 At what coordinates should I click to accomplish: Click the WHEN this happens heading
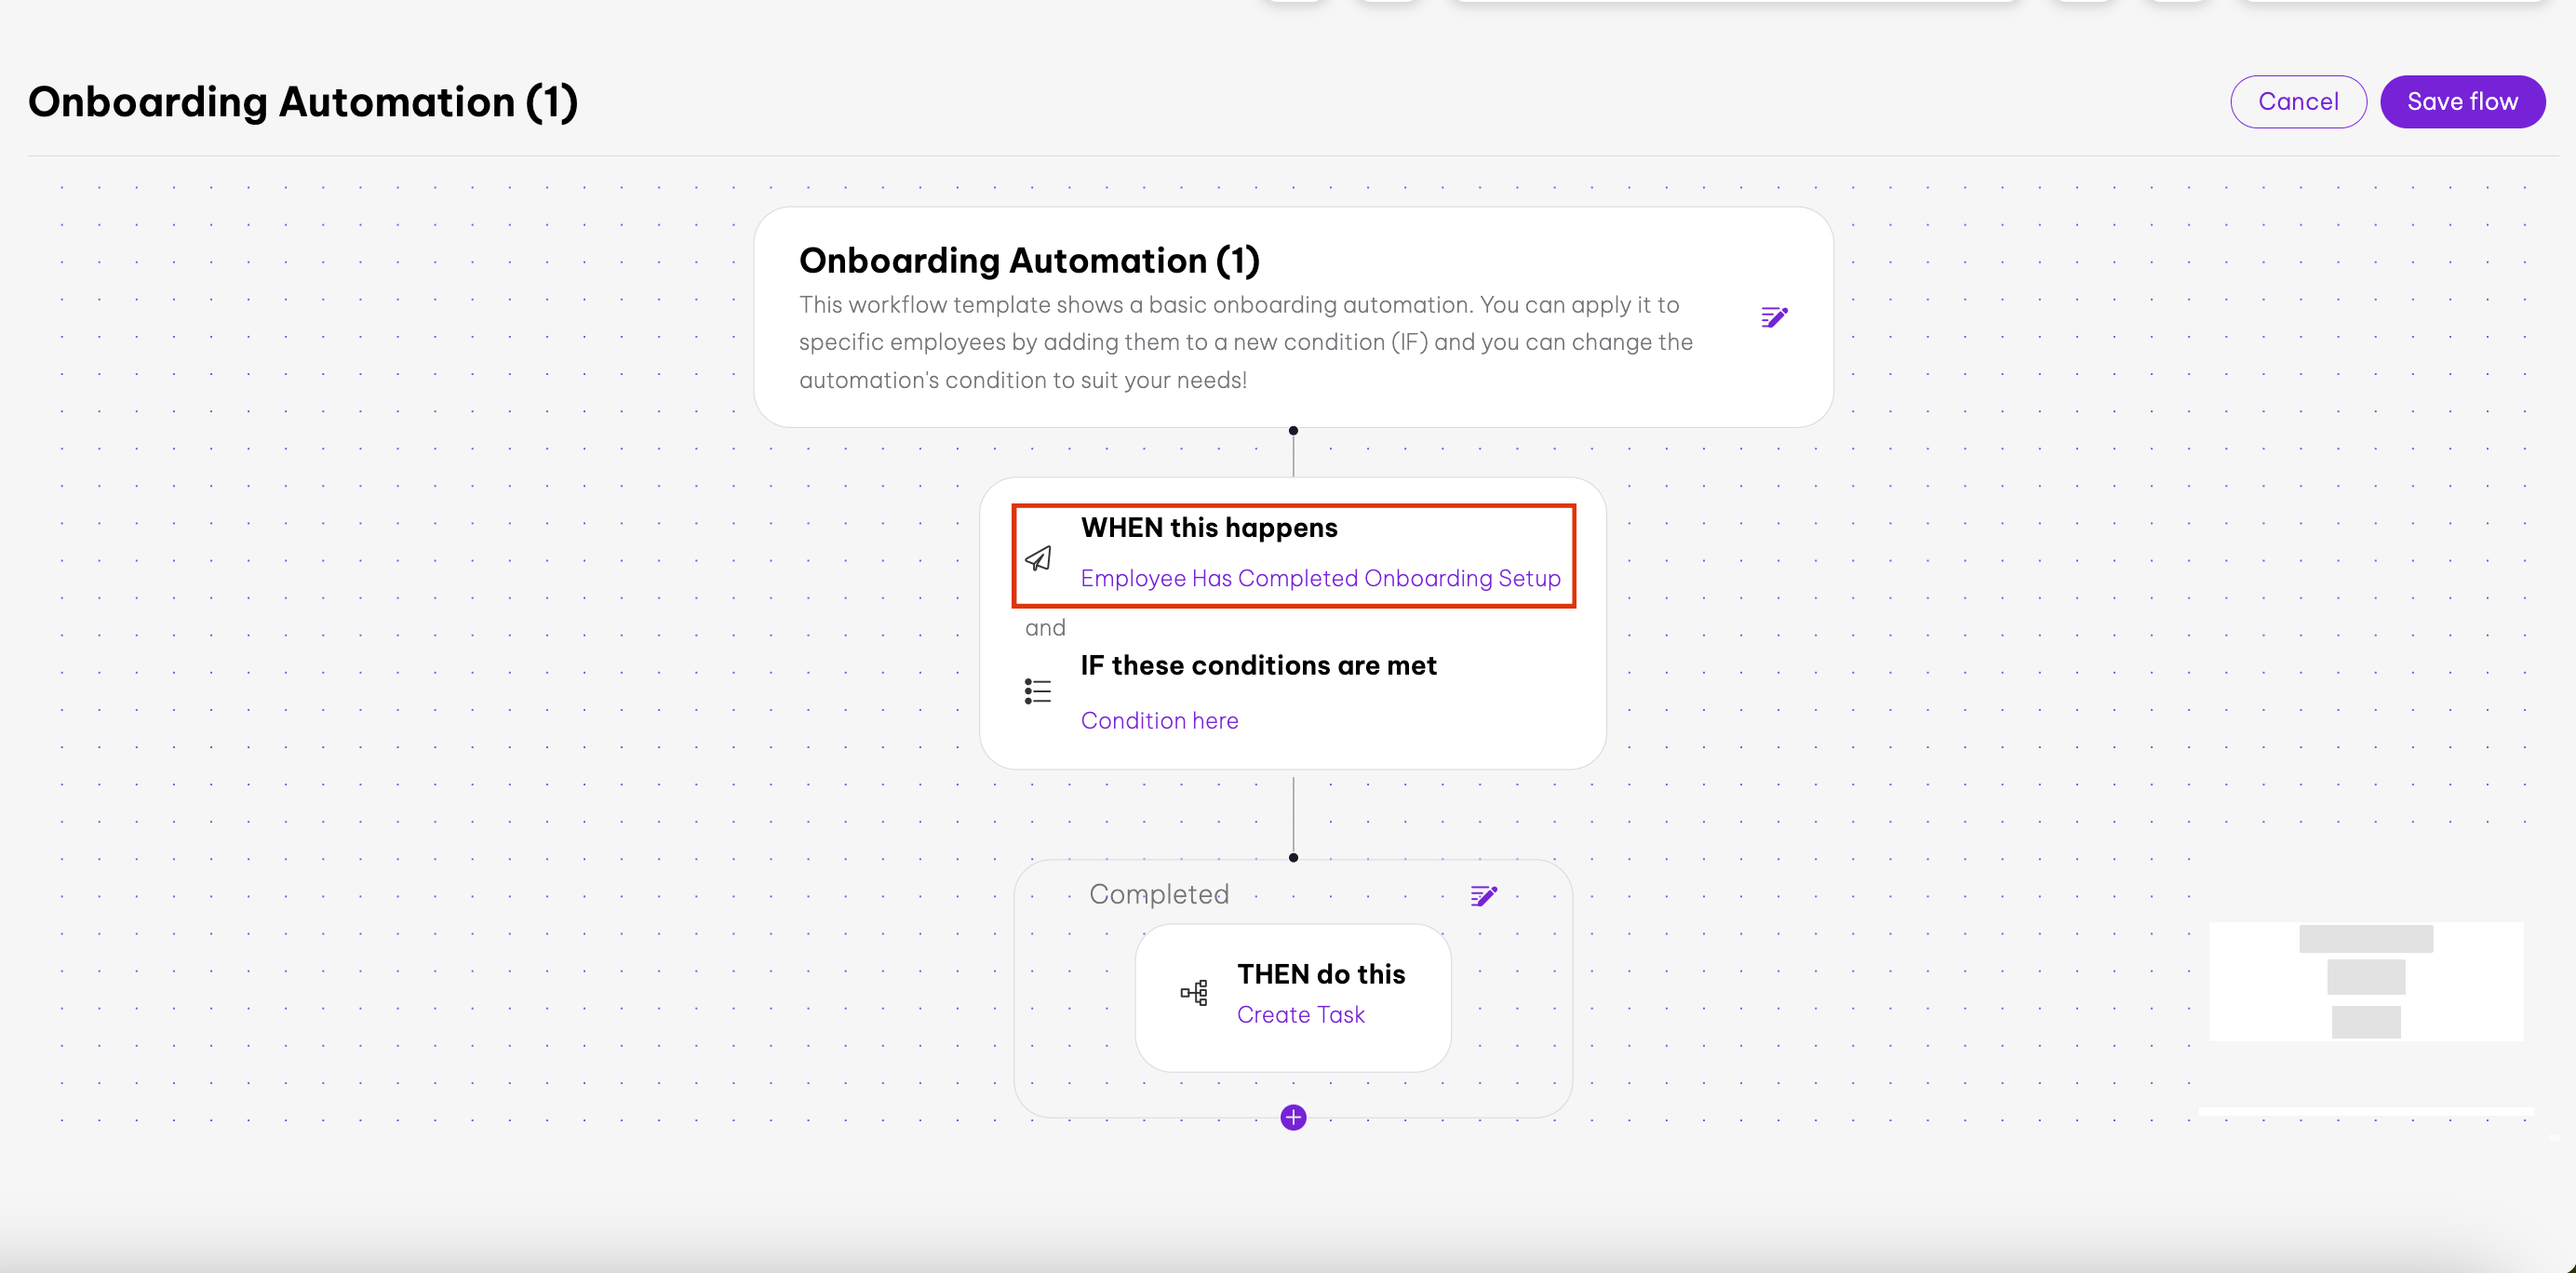pos(1208,527)
